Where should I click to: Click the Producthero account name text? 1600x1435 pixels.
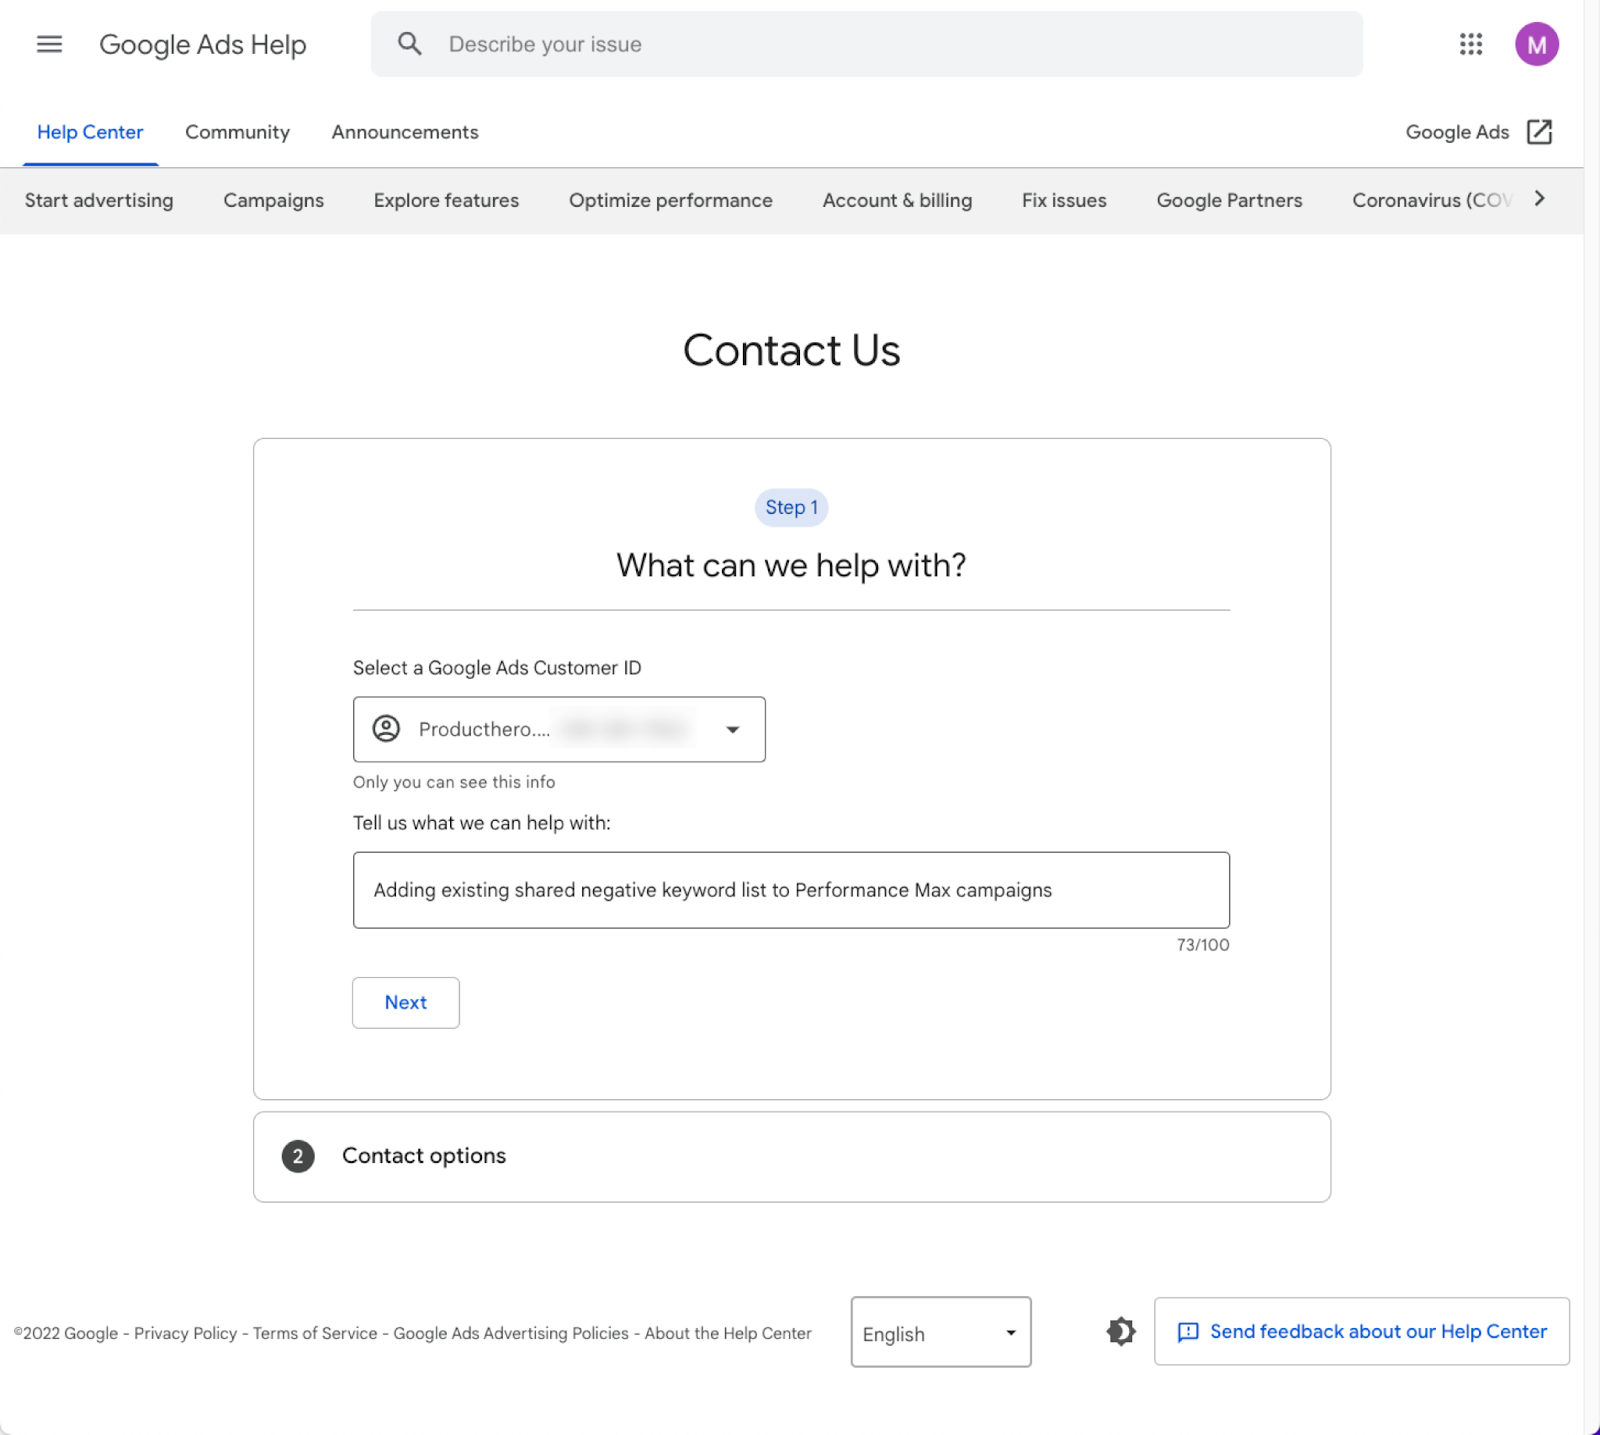(x=484, y=729)
